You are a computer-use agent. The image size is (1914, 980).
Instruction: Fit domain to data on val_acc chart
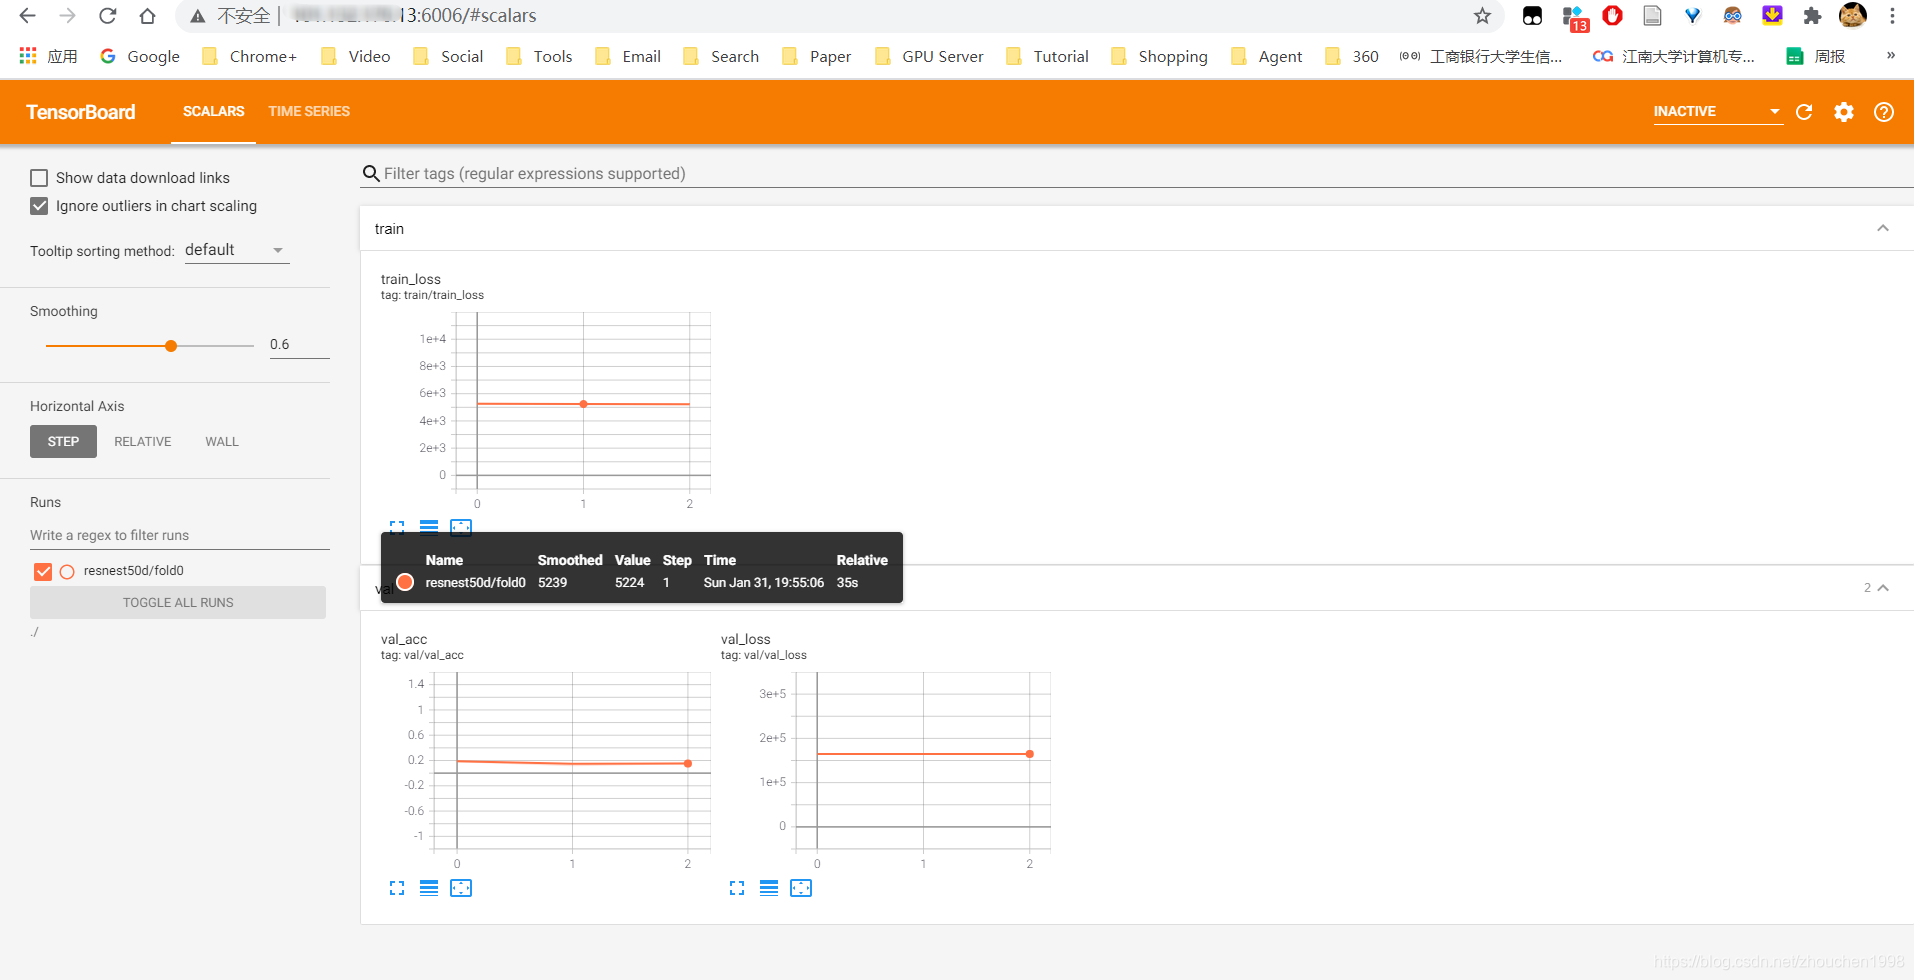461,888
